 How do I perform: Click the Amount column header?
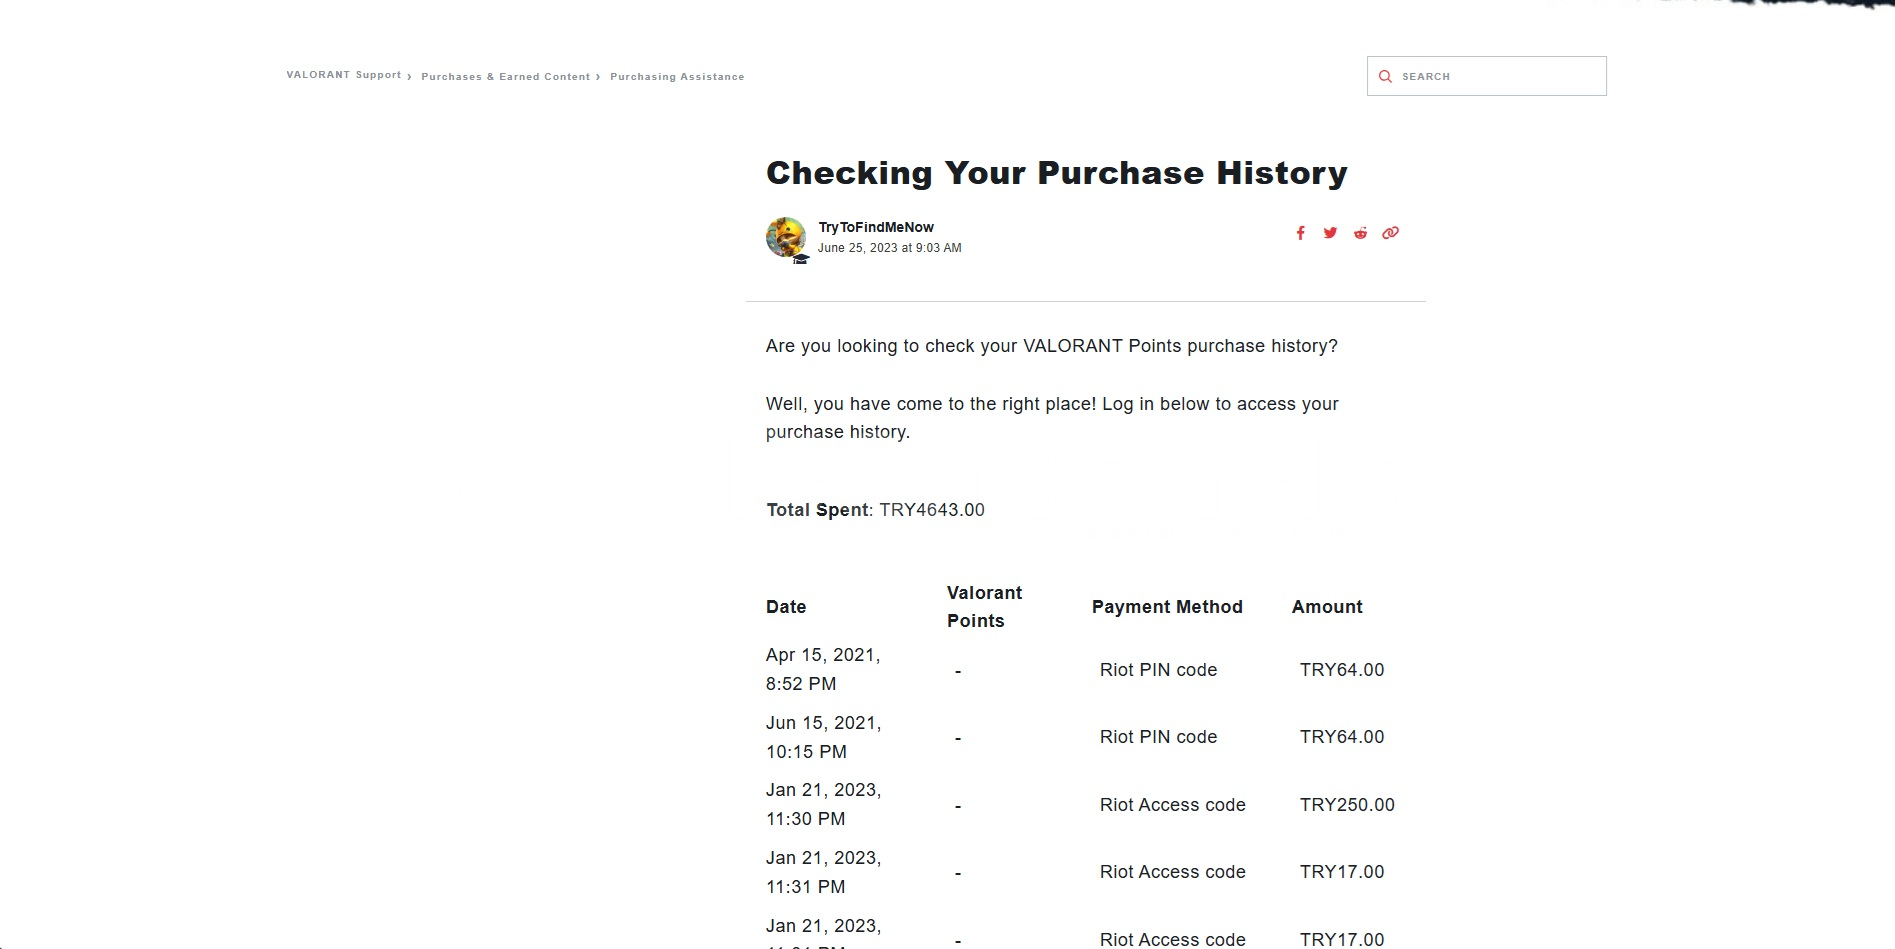tap(1327, 607)
